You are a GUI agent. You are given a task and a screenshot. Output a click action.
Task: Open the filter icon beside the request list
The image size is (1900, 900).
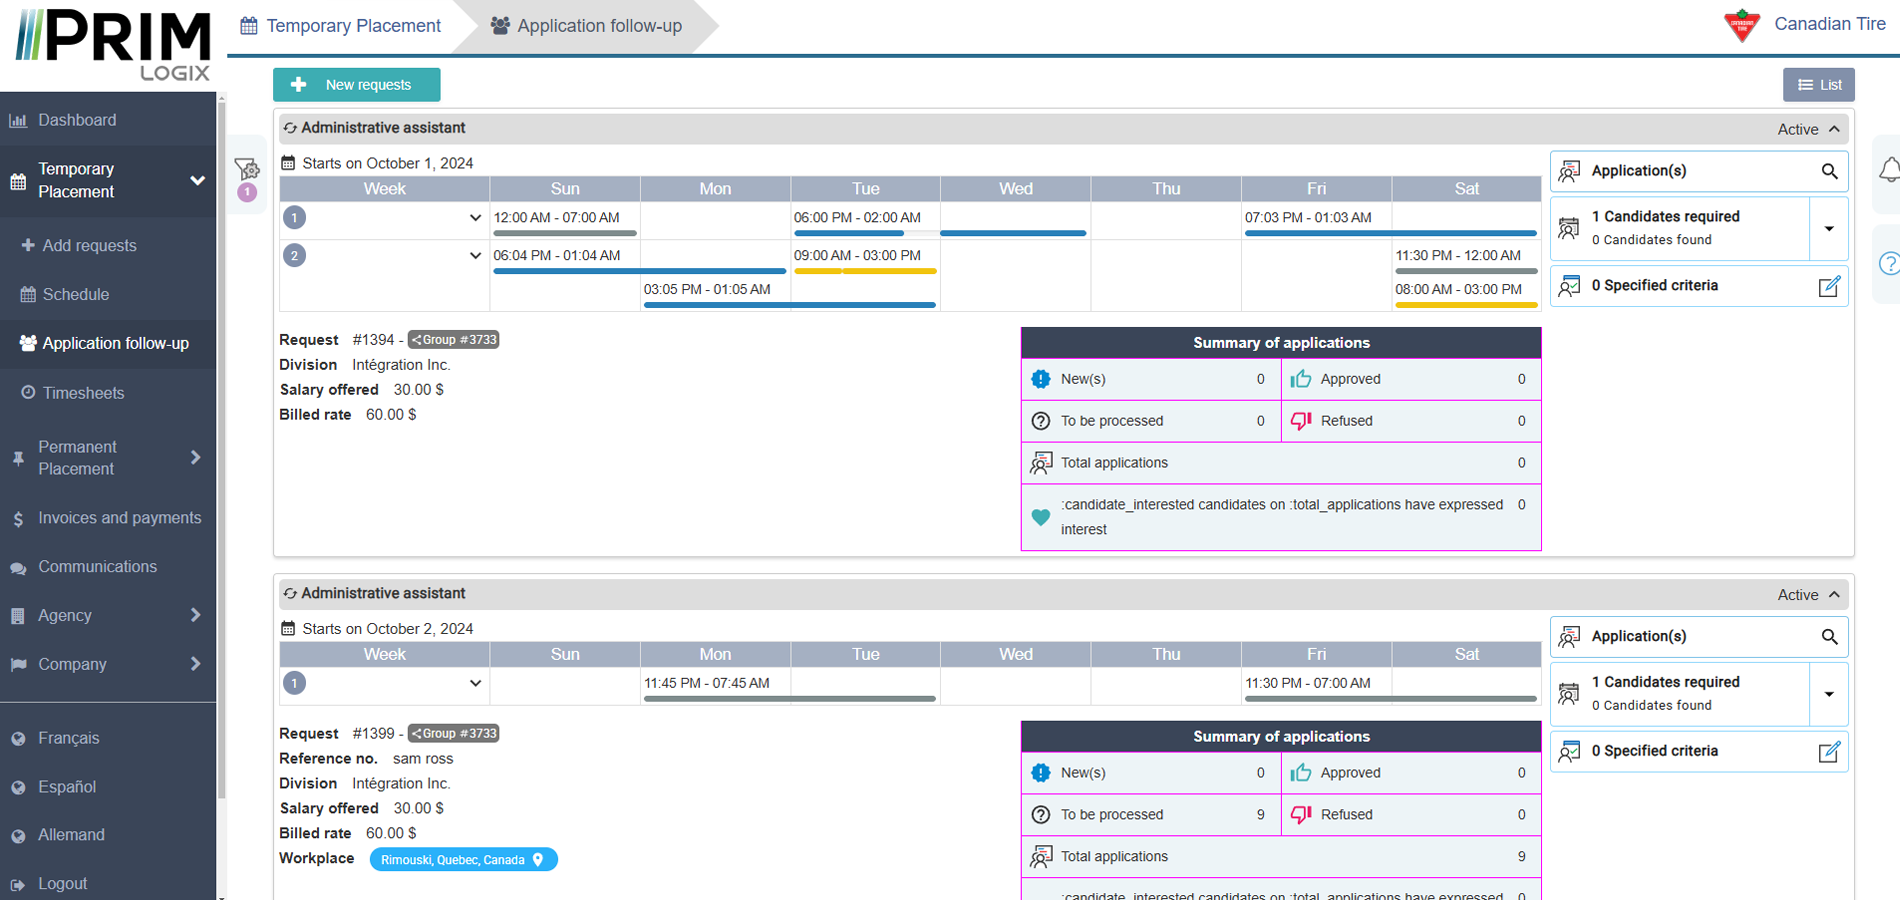click(247, 169)
